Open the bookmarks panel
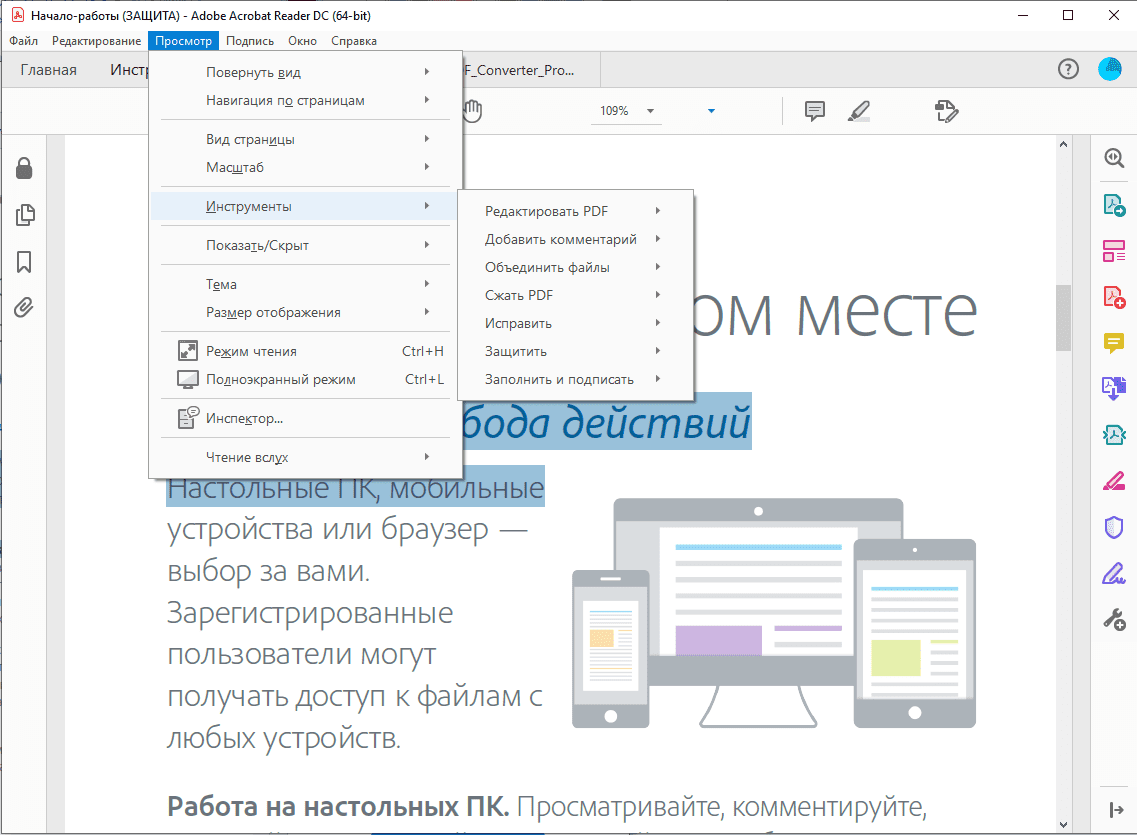 pos(24,262)
